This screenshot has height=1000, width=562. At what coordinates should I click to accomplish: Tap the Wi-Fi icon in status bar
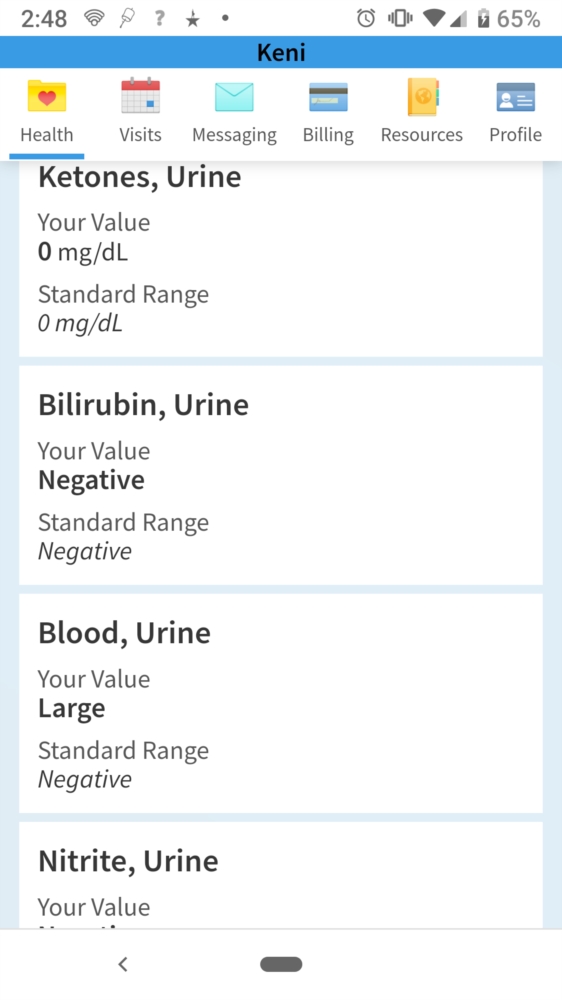[94, 18]
